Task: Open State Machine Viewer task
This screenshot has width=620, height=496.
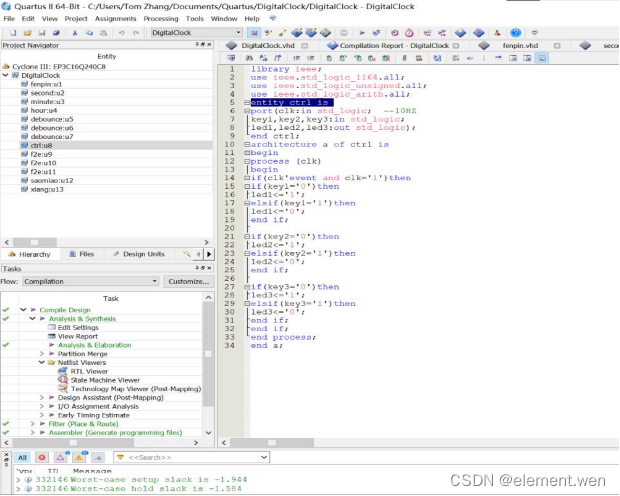Action: (x=105, y=380)
